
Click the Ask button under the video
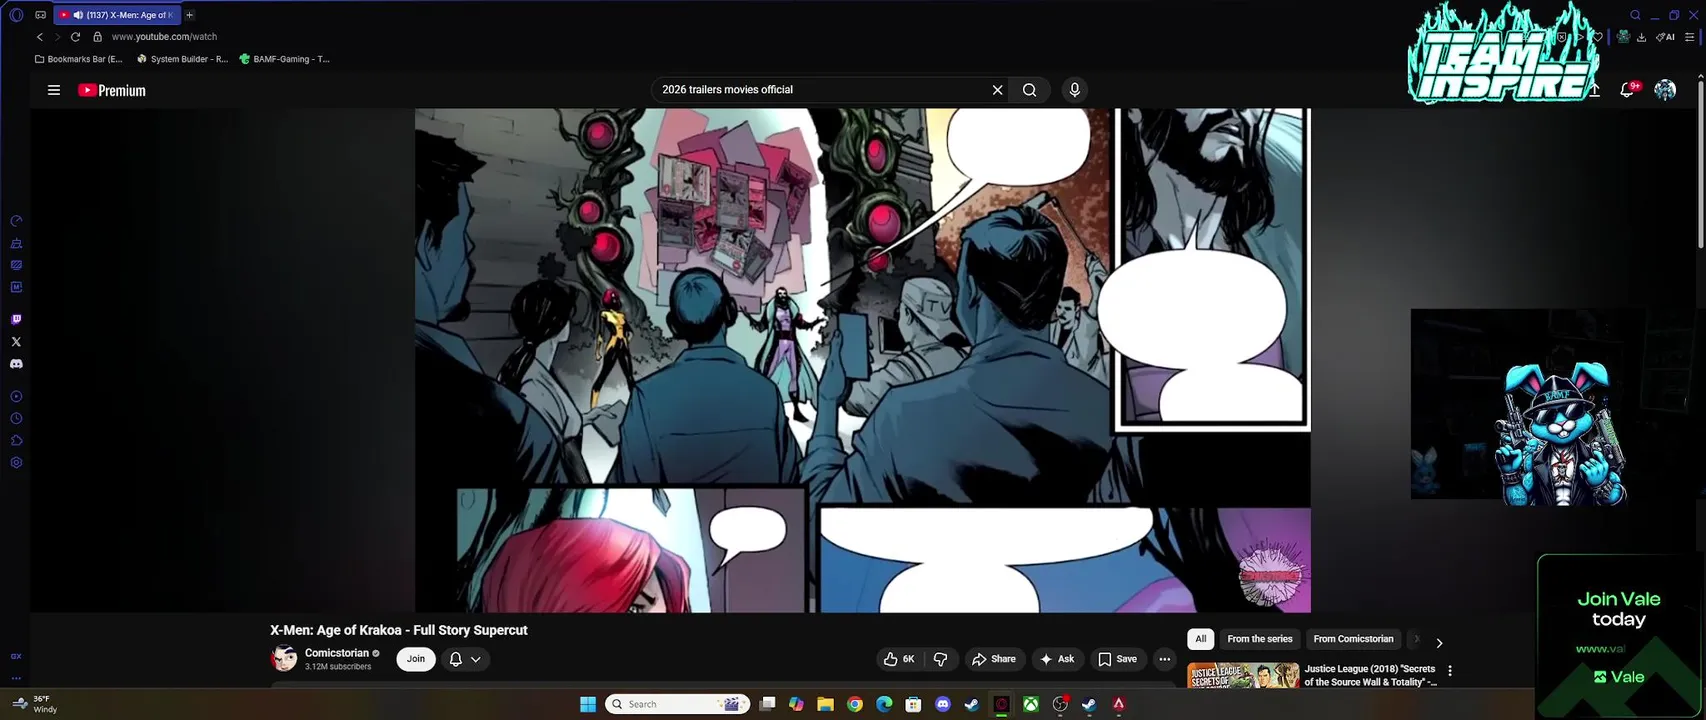[x=1057, y=659]
